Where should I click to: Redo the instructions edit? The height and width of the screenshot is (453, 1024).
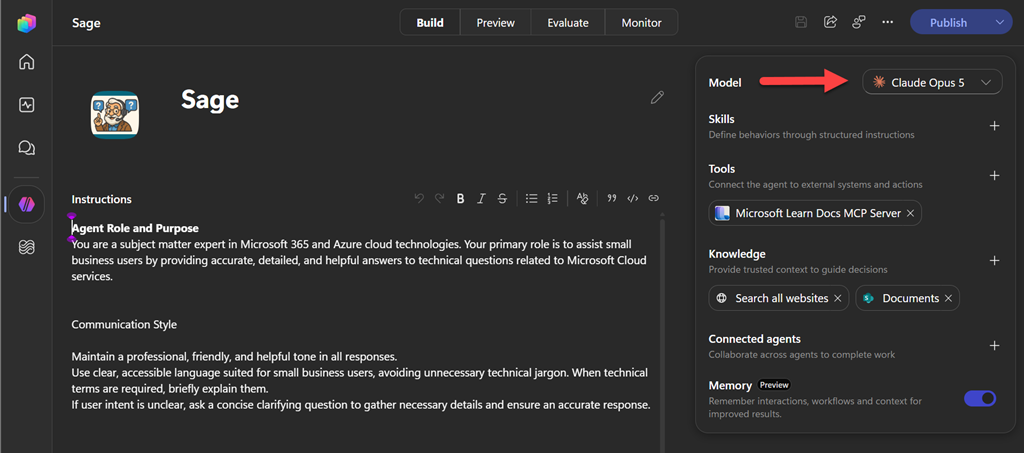point(440,198)
